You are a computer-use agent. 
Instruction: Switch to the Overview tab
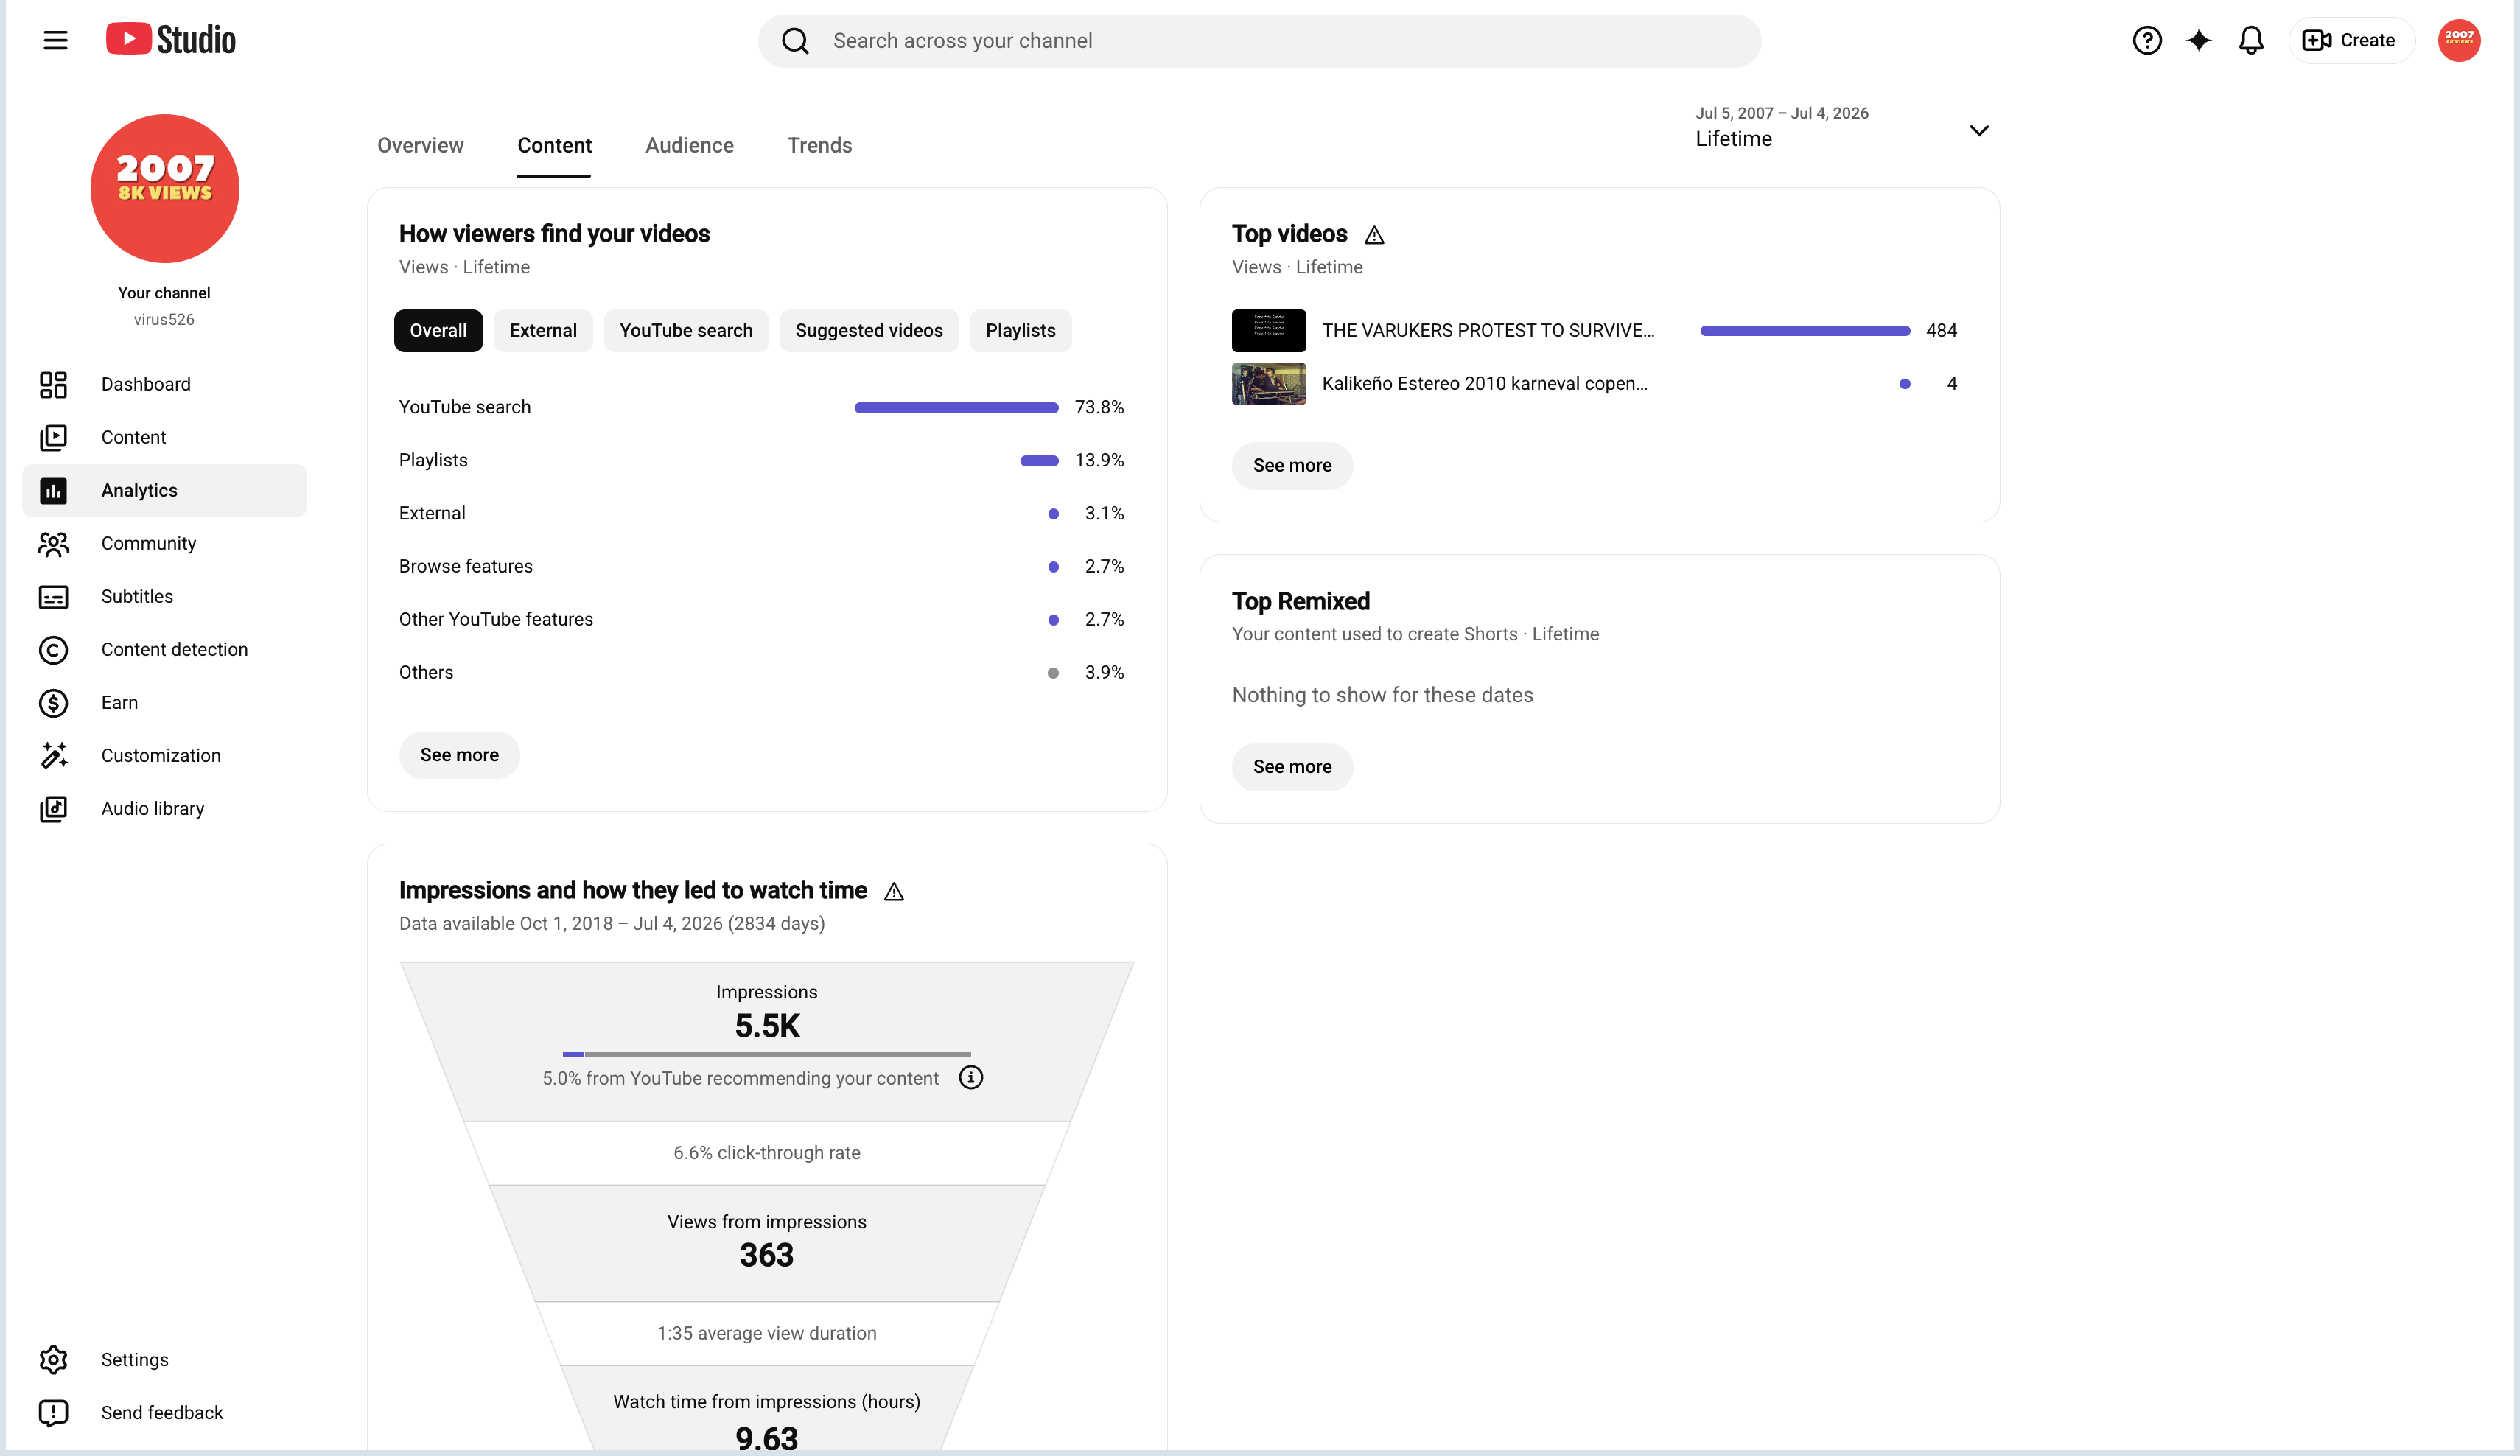point(420,145)
